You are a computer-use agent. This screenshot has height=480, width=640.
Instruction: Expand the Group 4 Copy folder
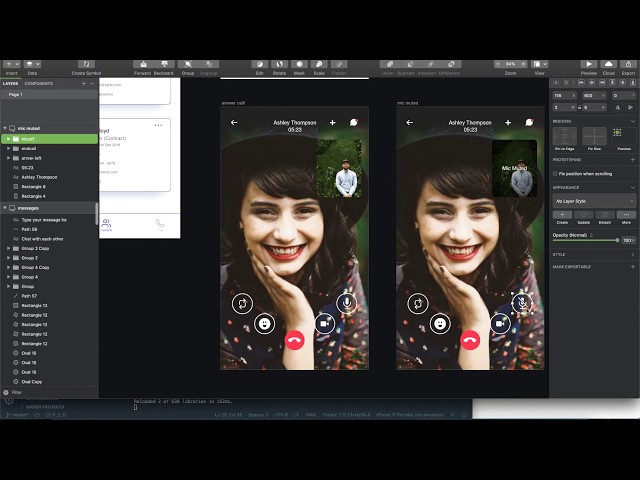click(8, 268)
